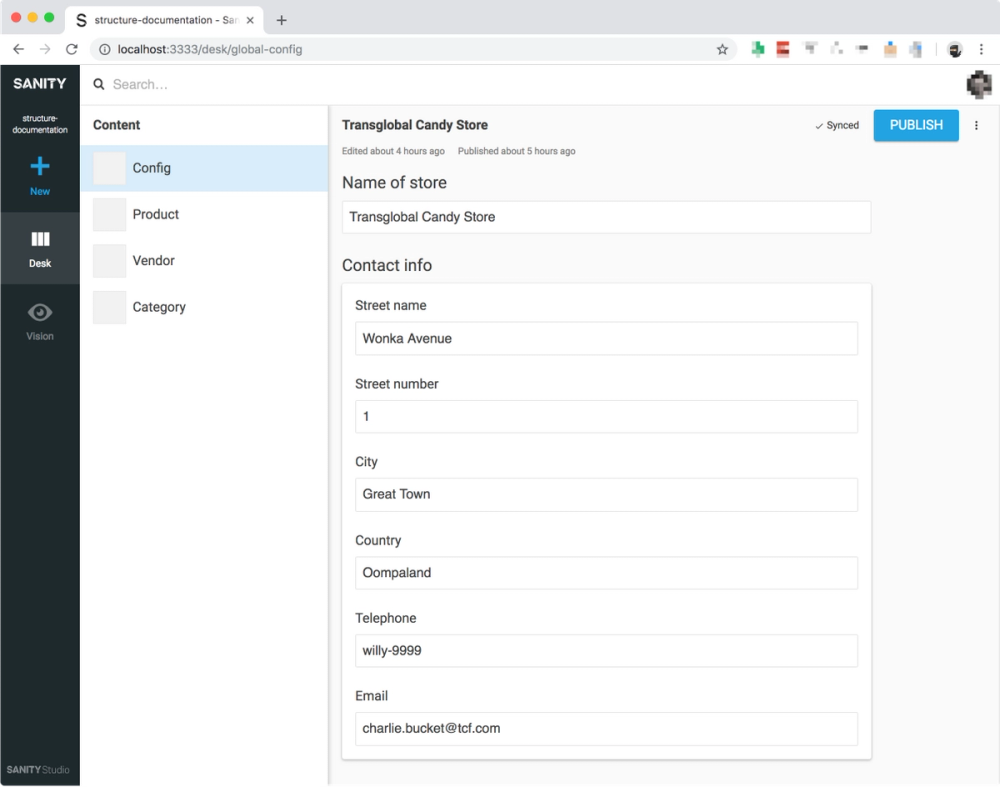Click the Telephone field
Screen dimensions: 1000x787
click(x=606, y=651)
